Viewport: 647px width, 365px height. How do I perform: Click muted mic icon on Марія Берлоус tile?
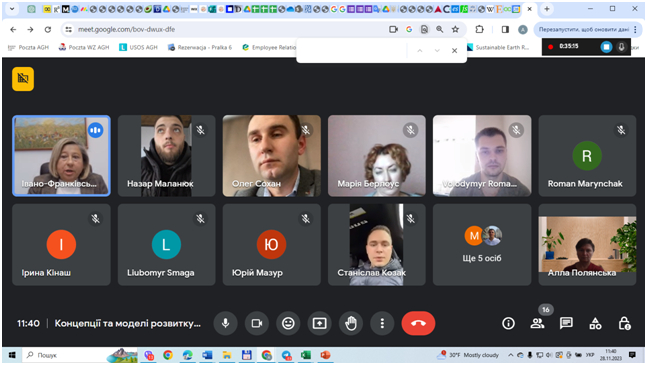tap(411, 130)
